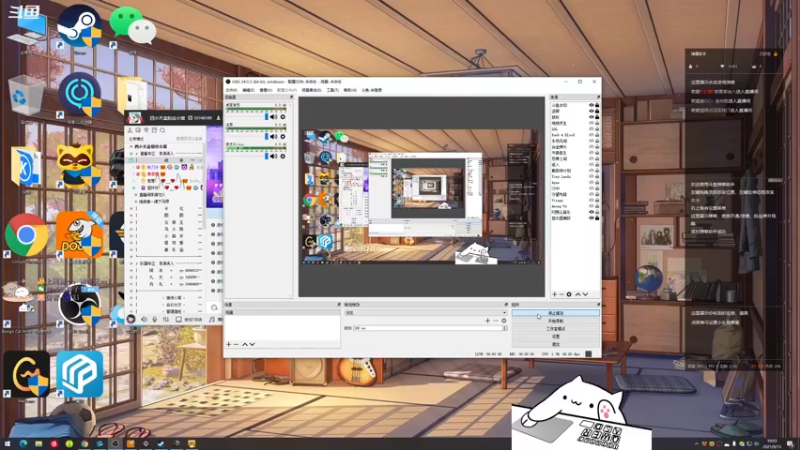Screen dimensions: 800x450
Task: Open OBS 设置 settings button
Action: pyautogui.click(x=556, y=337)
